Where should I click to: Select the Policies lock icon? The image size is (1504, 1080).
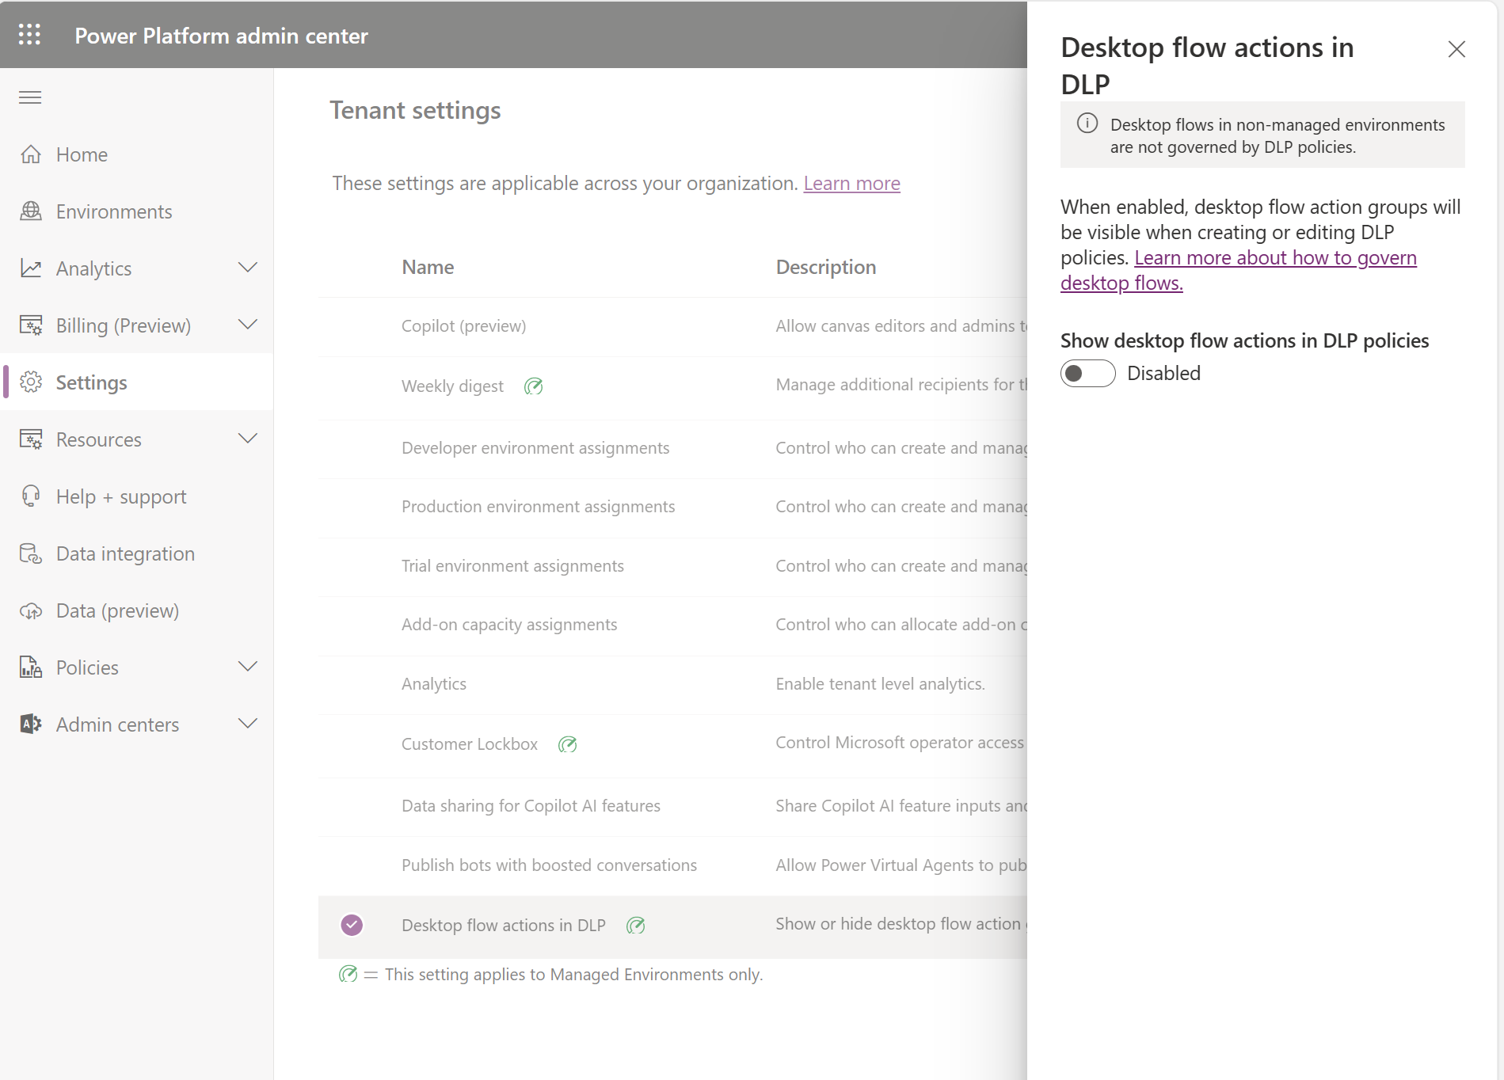30,666
